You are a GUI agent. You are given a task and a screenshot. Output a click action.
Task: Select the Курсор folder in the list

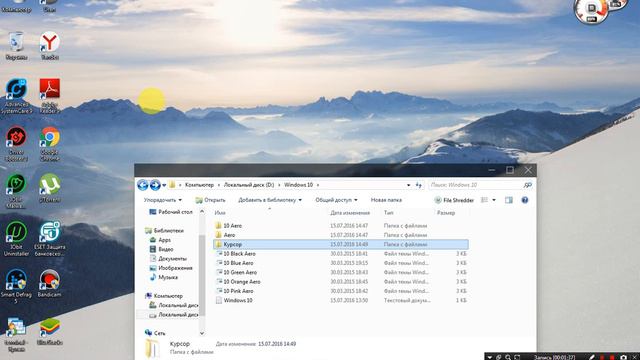point(341,244)
